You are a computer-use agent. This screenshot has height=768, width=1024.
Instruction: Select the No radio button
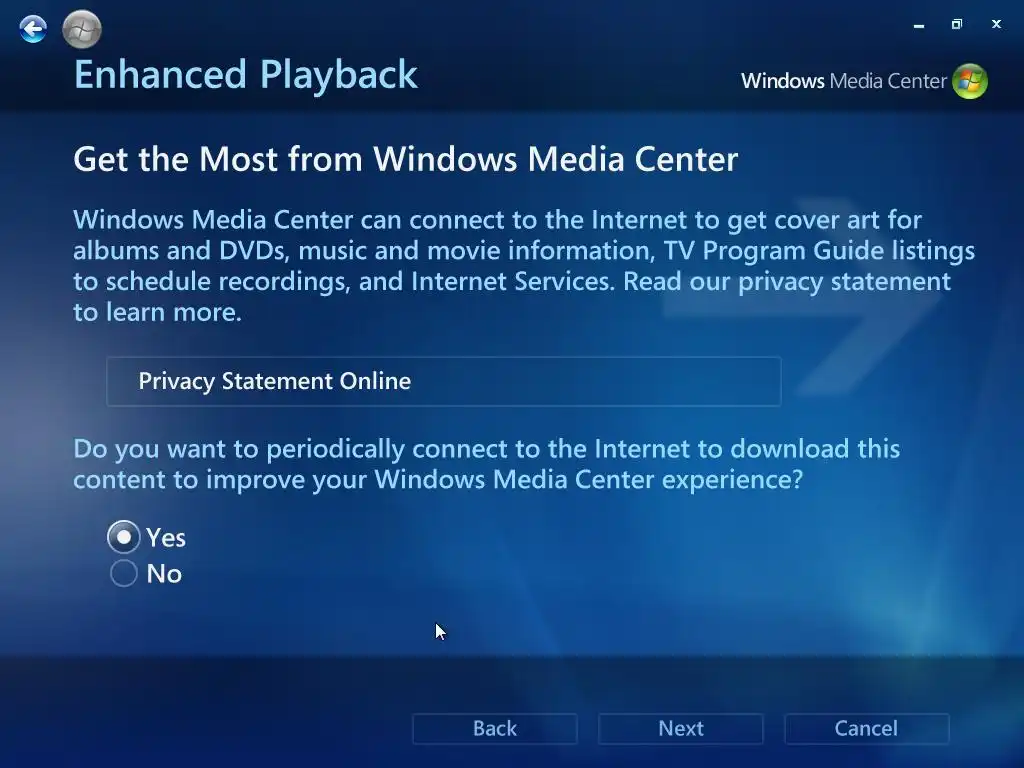tap(123, 573)
